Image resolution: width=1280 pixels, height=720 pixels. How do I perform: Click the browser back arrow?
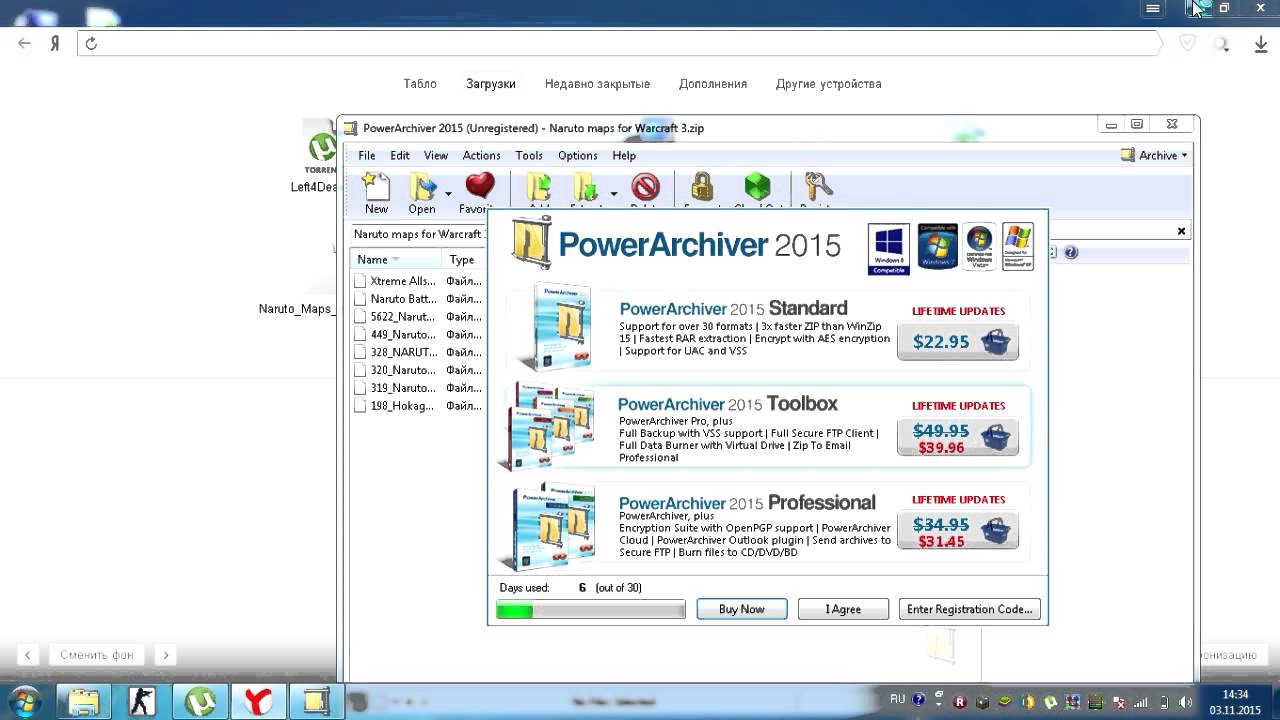25,43
